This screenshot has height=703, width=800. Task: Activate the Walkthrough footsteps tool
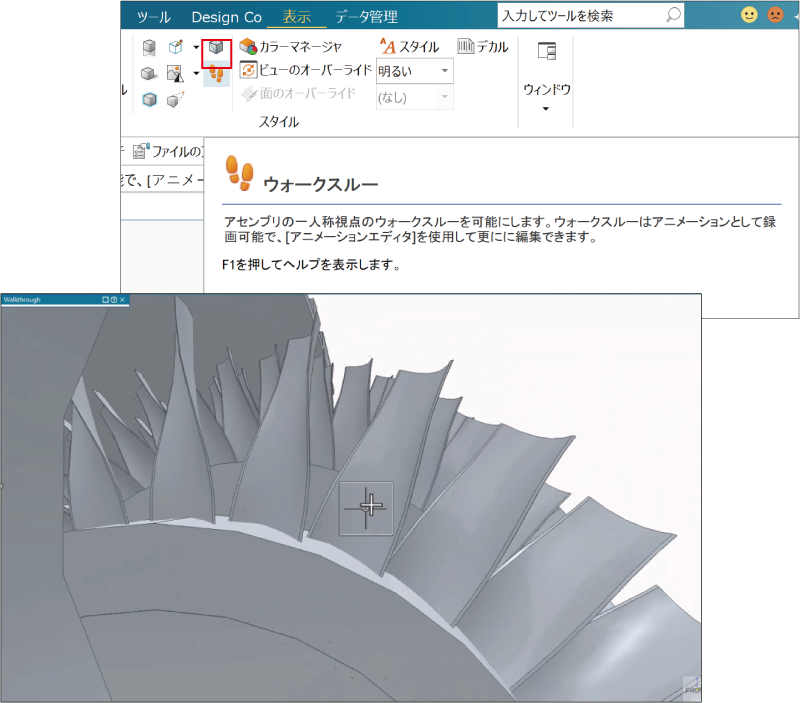218,72
